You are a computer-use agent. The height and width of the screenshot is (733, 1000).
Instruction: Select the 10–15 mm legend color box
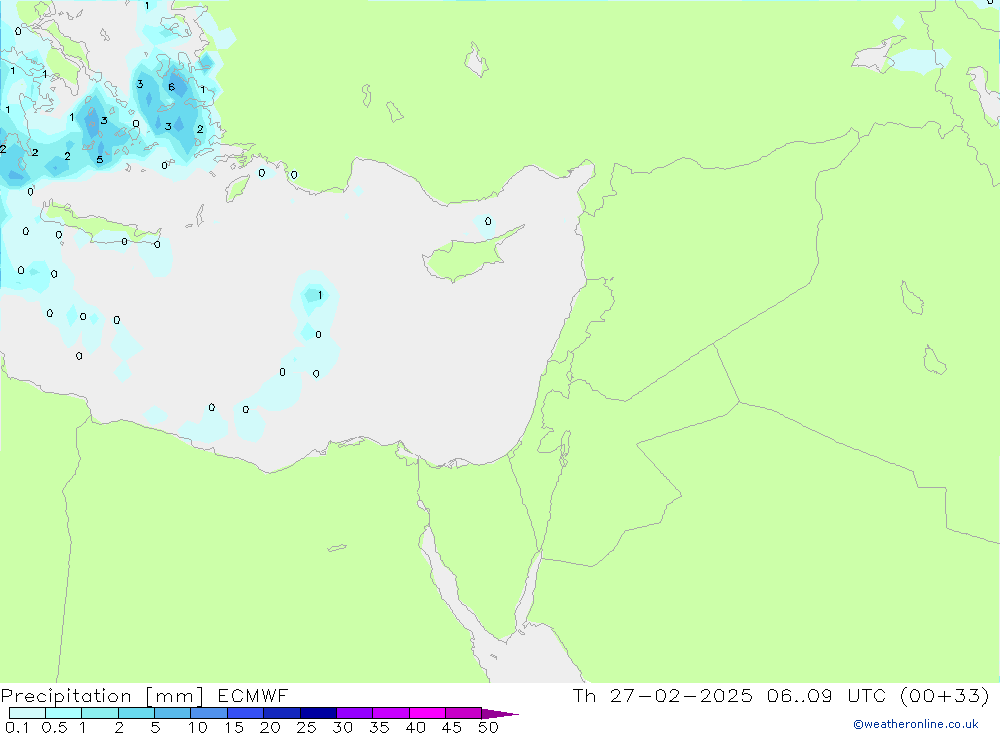point(209,713)
